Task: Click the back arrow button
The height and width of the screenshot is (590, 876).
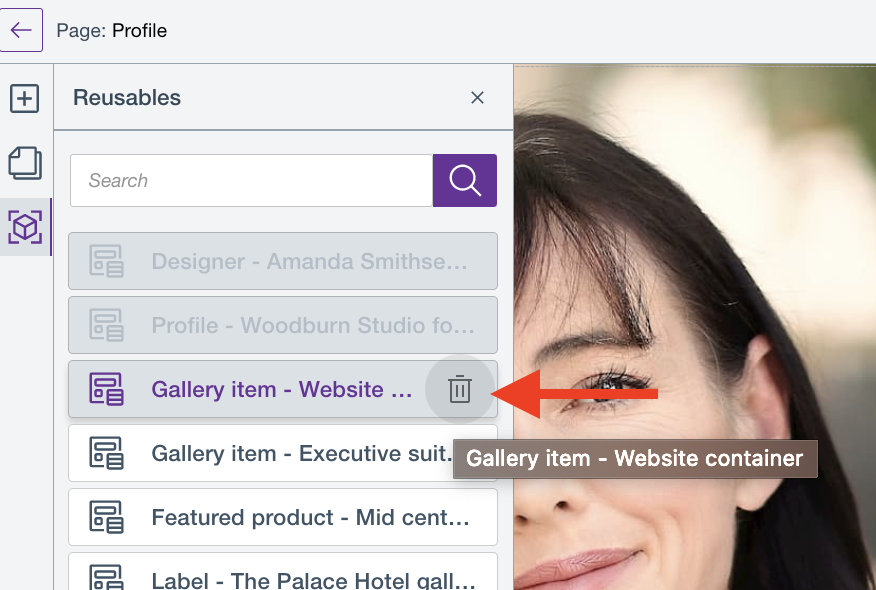Action: point(21,30)
